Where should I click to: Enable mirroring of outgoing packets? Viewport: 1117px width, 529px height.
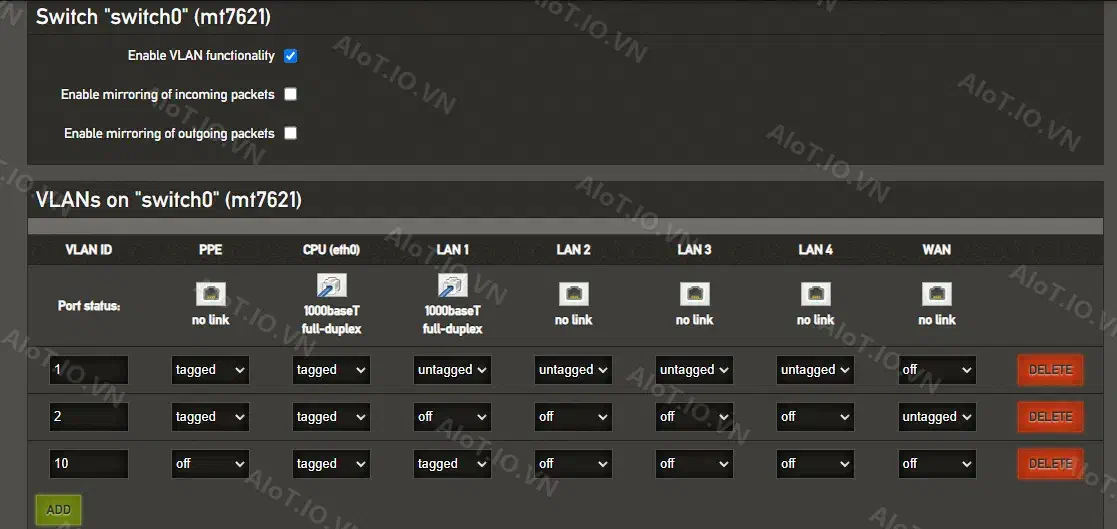pos(291,133)
